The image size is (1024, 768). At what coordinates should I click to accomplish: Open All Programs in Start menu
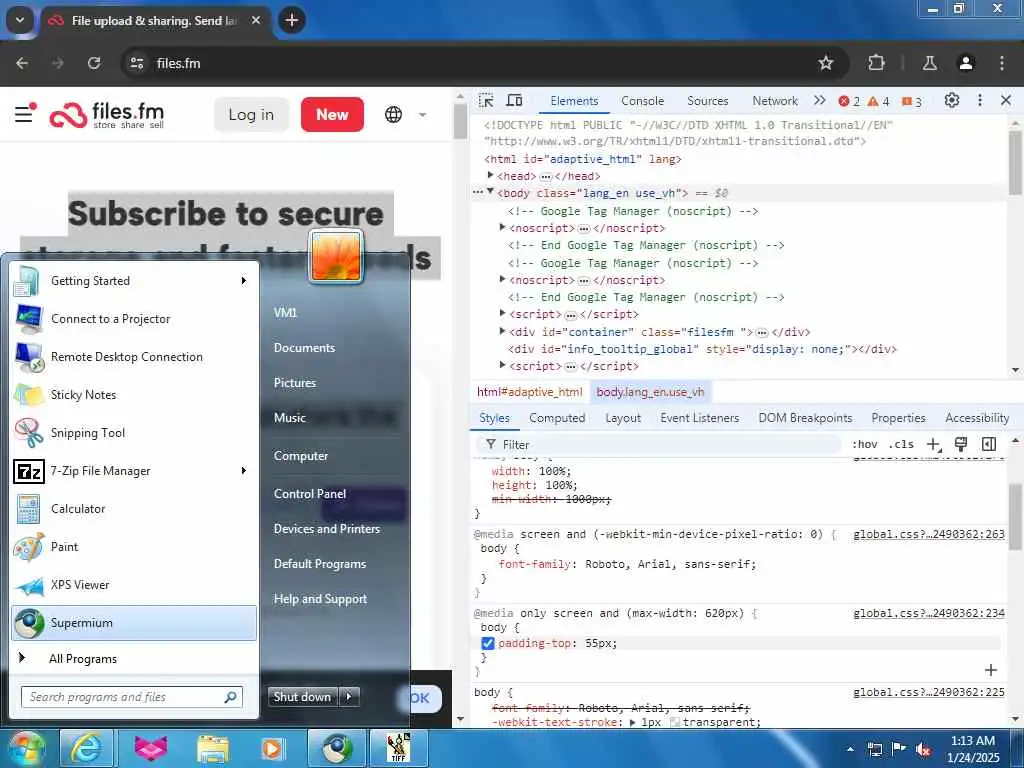click(x=83, y=659)
